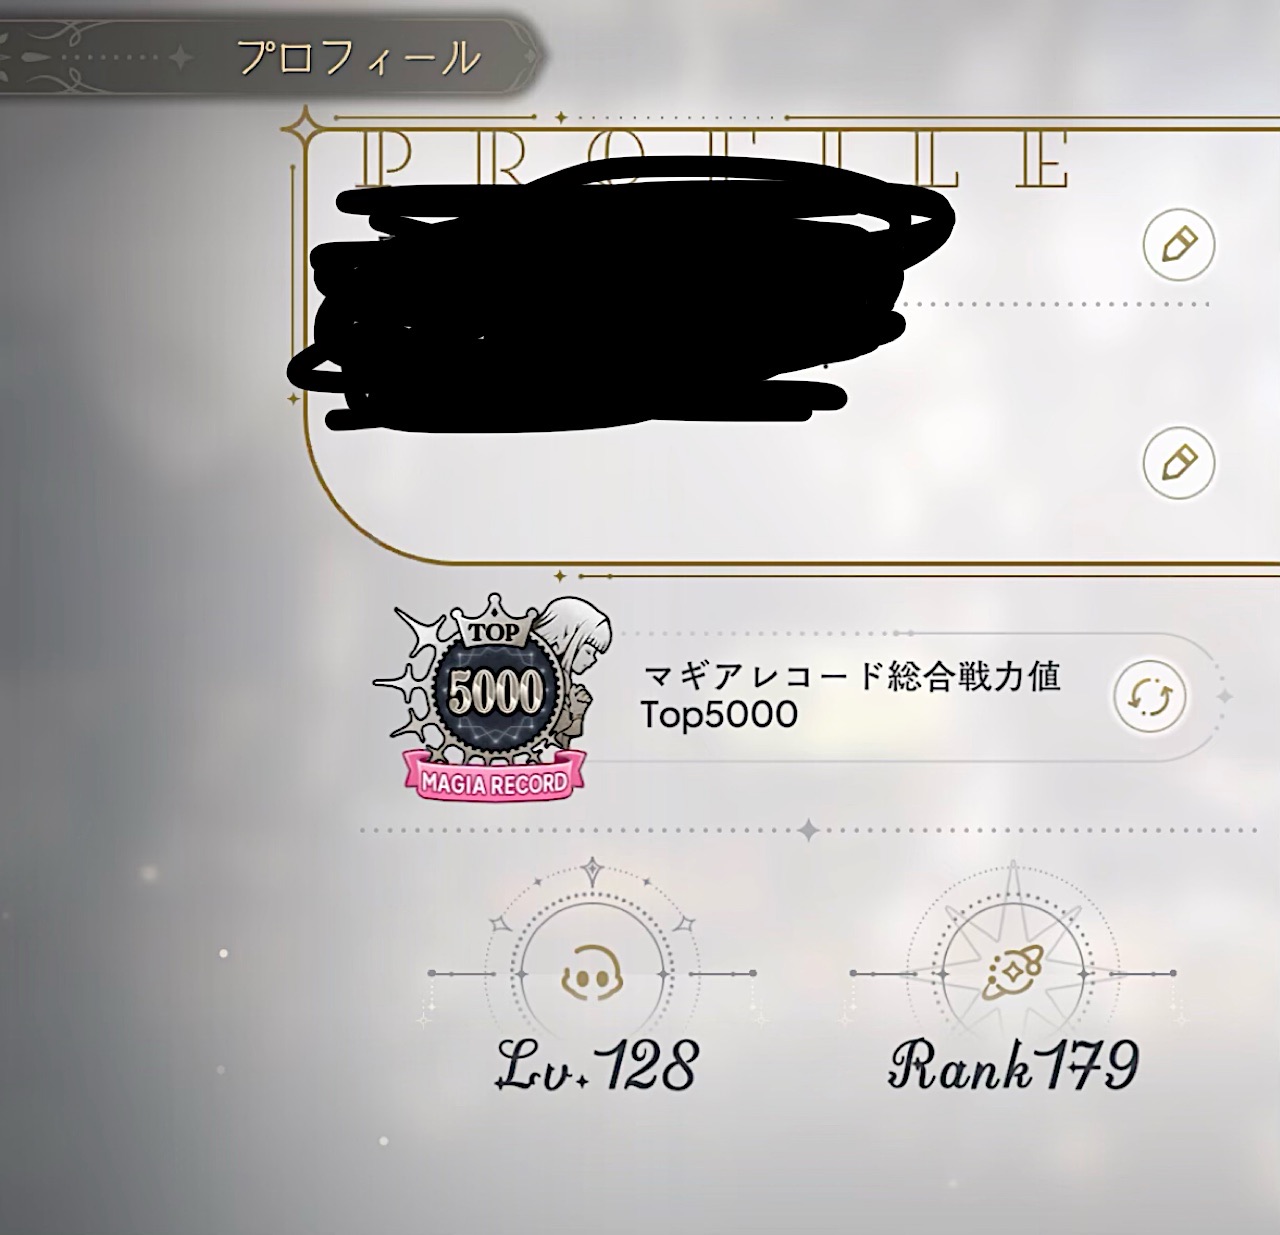The width and height of the screenshot is (1280, 1235).
Task: Click the pink MAGIA RECORD ribbon
Action: [495, 781]
